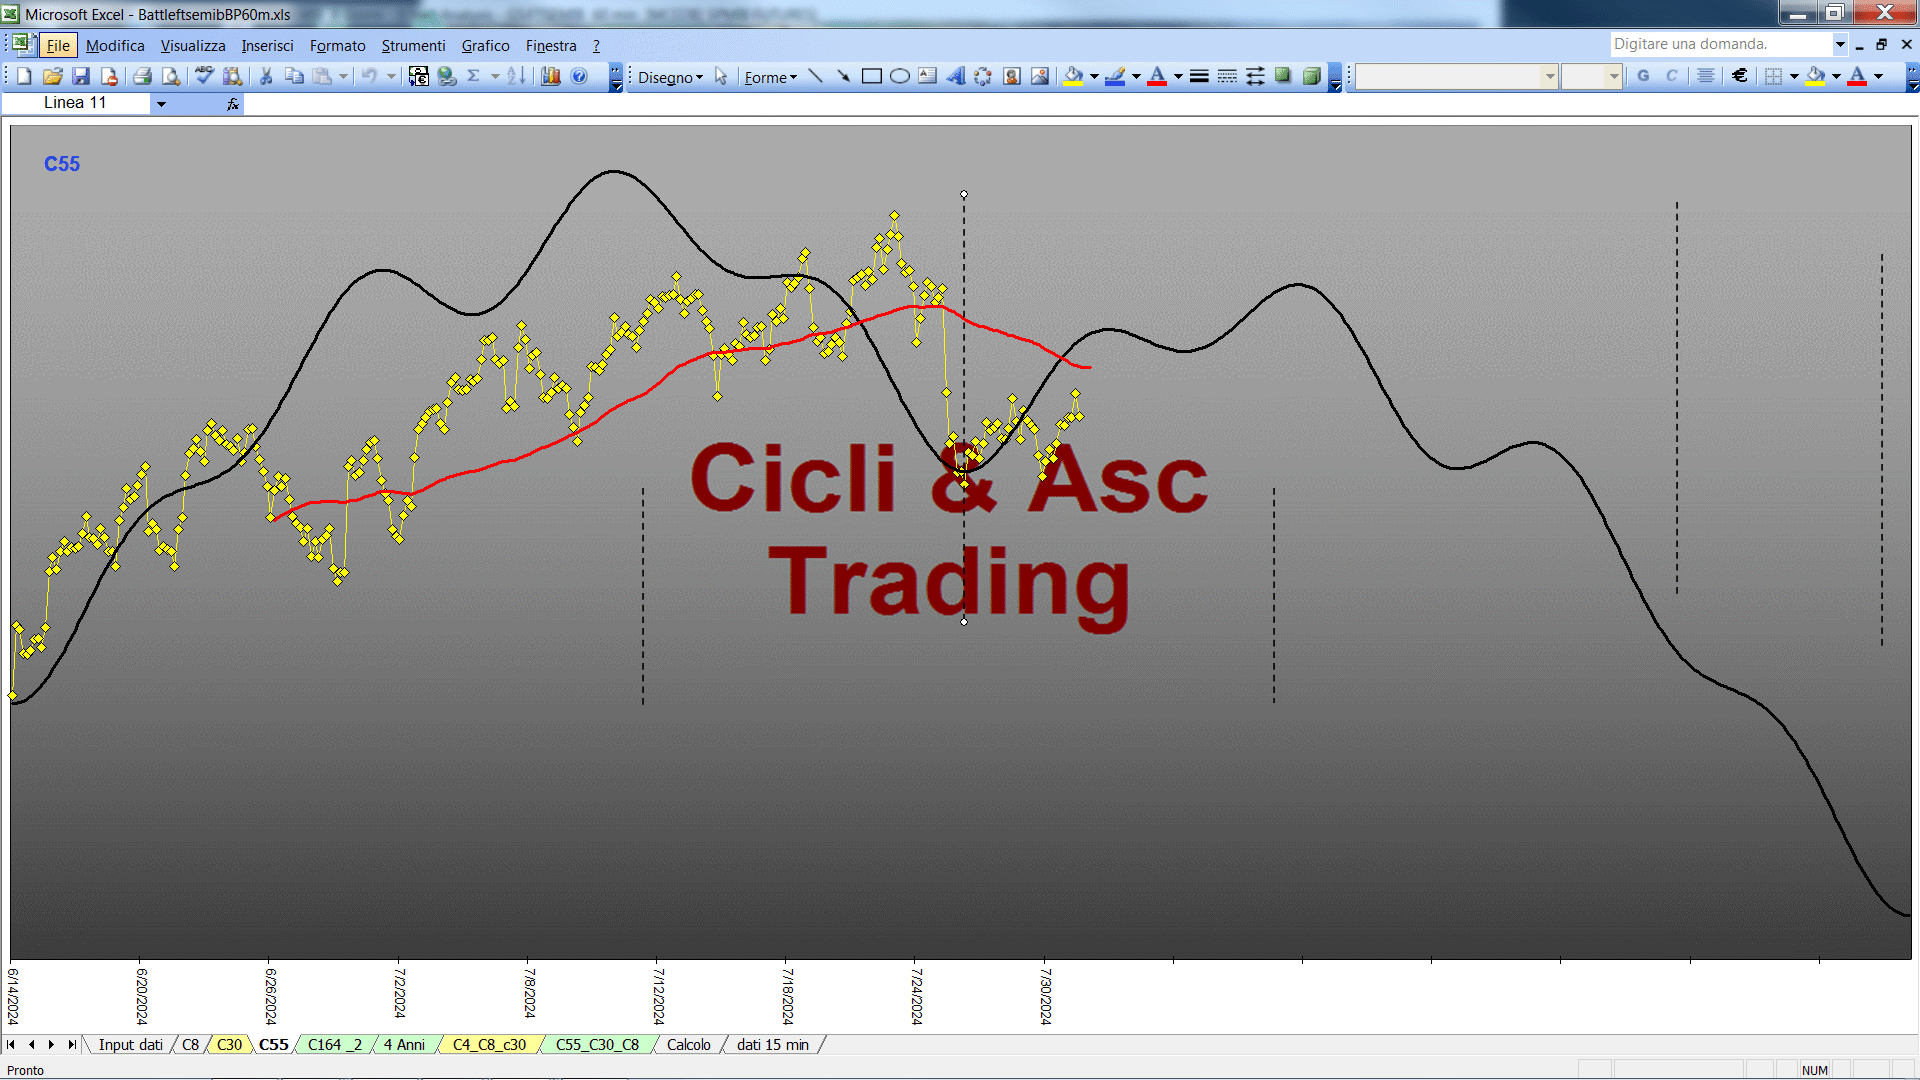Screen dimensions: 1920x1080
Task: Click the 3-D Style icon
Action: [x=1311, y=77]
